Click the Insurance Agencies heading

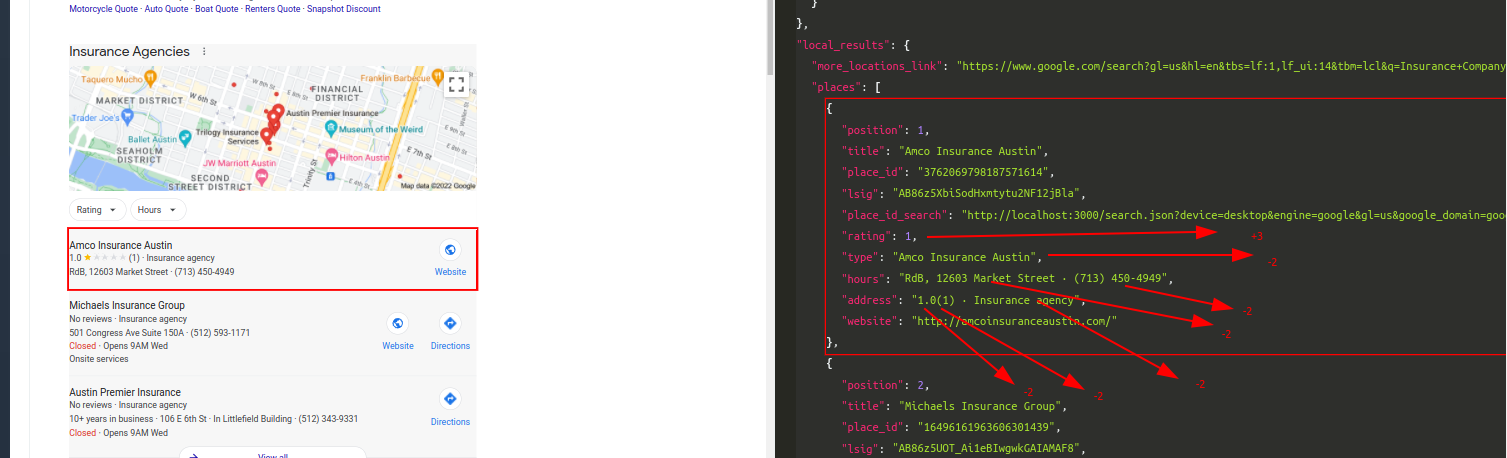point(129,51)
